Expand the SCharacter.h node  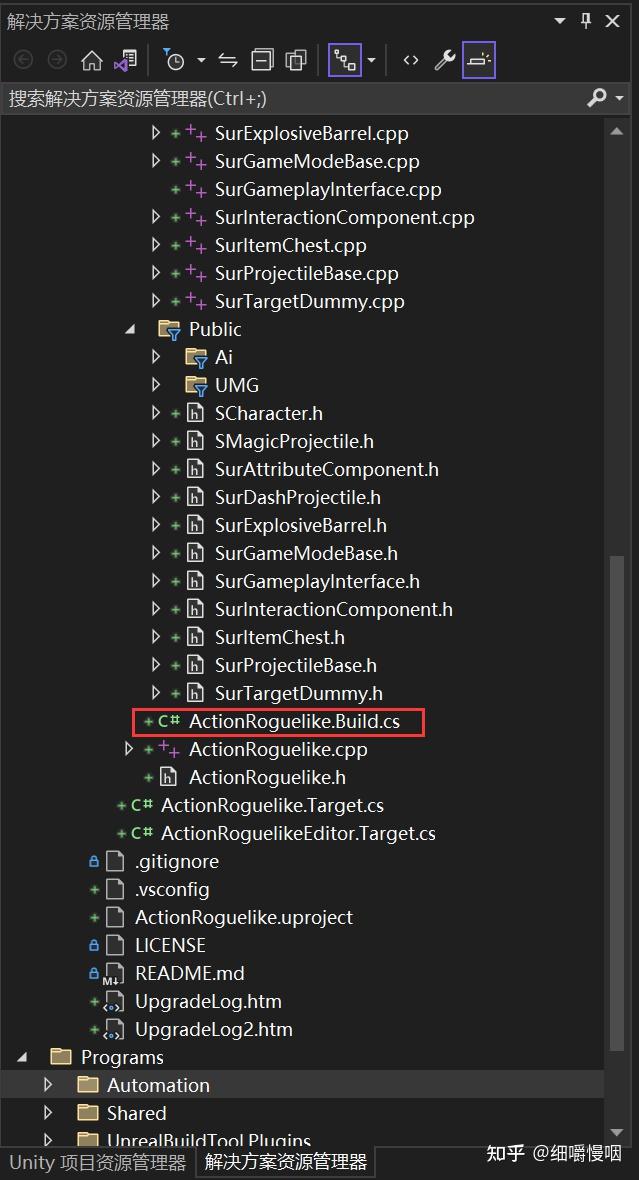tap(156, 413)
